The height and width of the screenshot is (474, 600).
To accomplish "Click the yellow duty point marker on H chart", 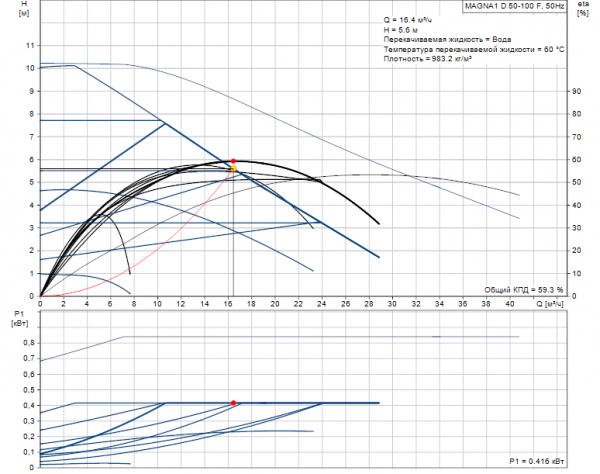I will click(233, 169).
